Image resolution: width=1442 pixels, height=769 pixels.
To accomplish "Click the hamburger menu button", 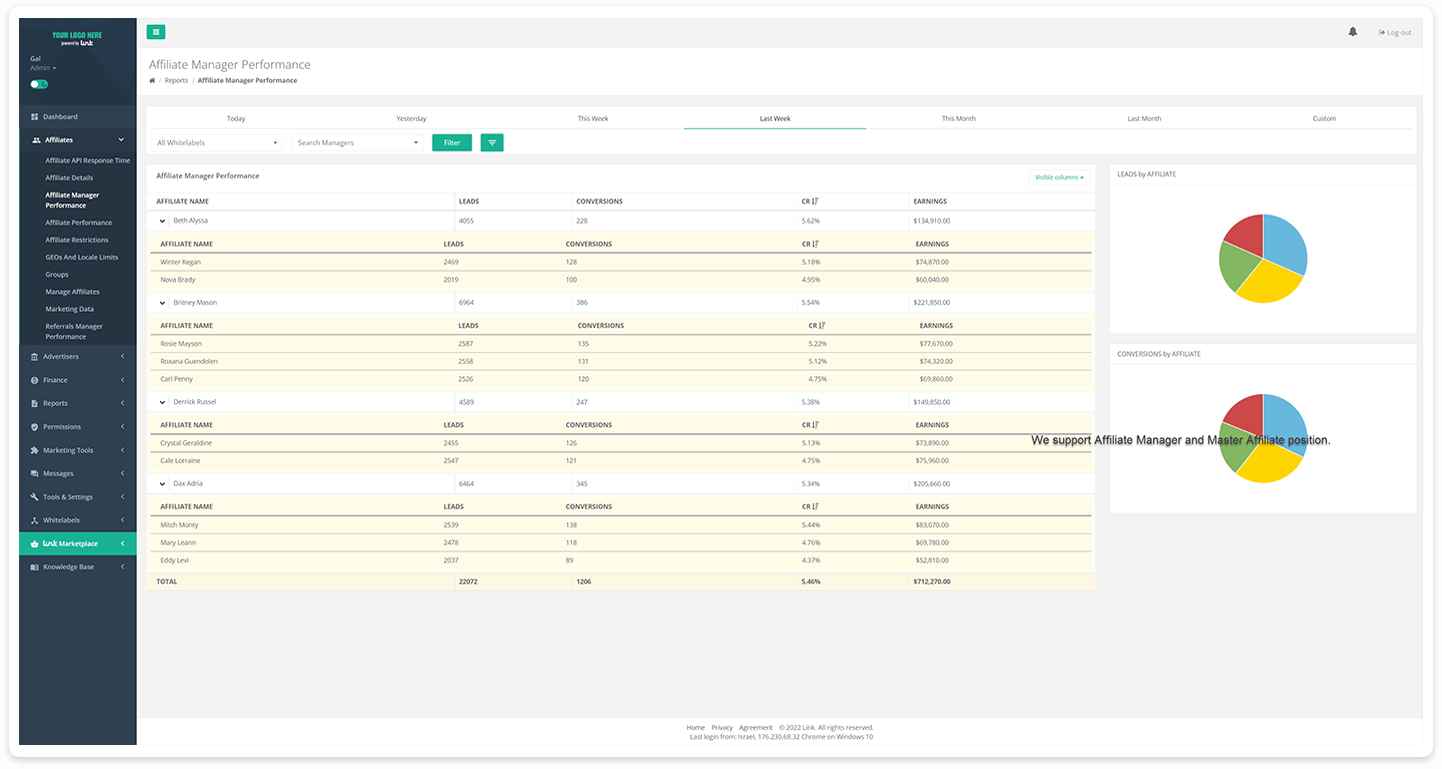I will pyautogui.click(x=156, y=32).
